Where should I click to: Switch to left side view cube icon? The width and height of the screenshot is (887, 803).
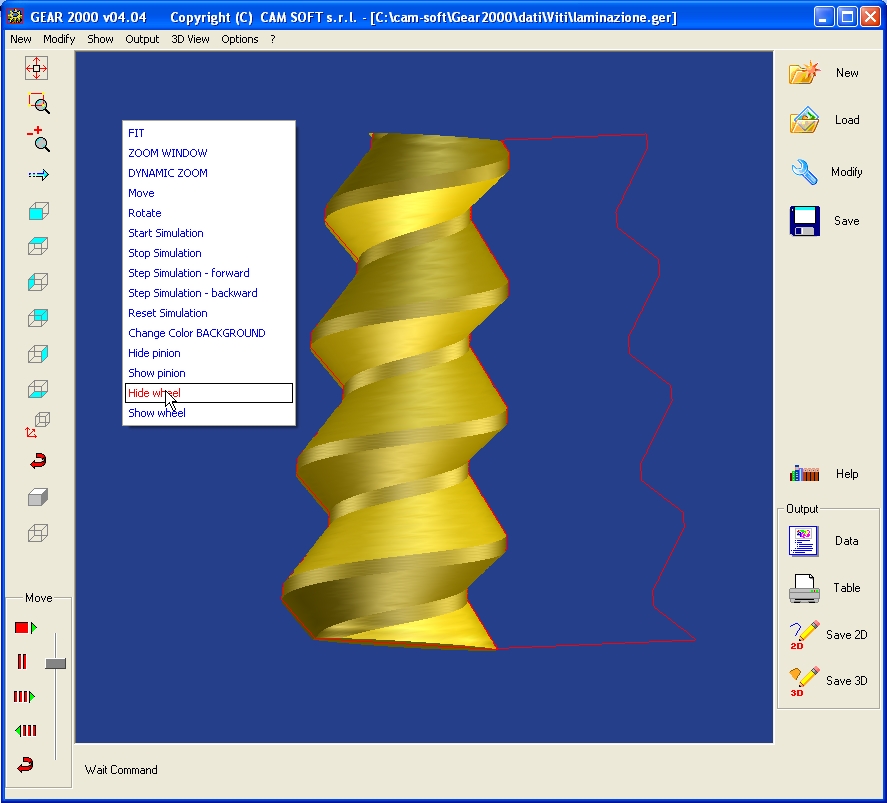click(38, 282)
